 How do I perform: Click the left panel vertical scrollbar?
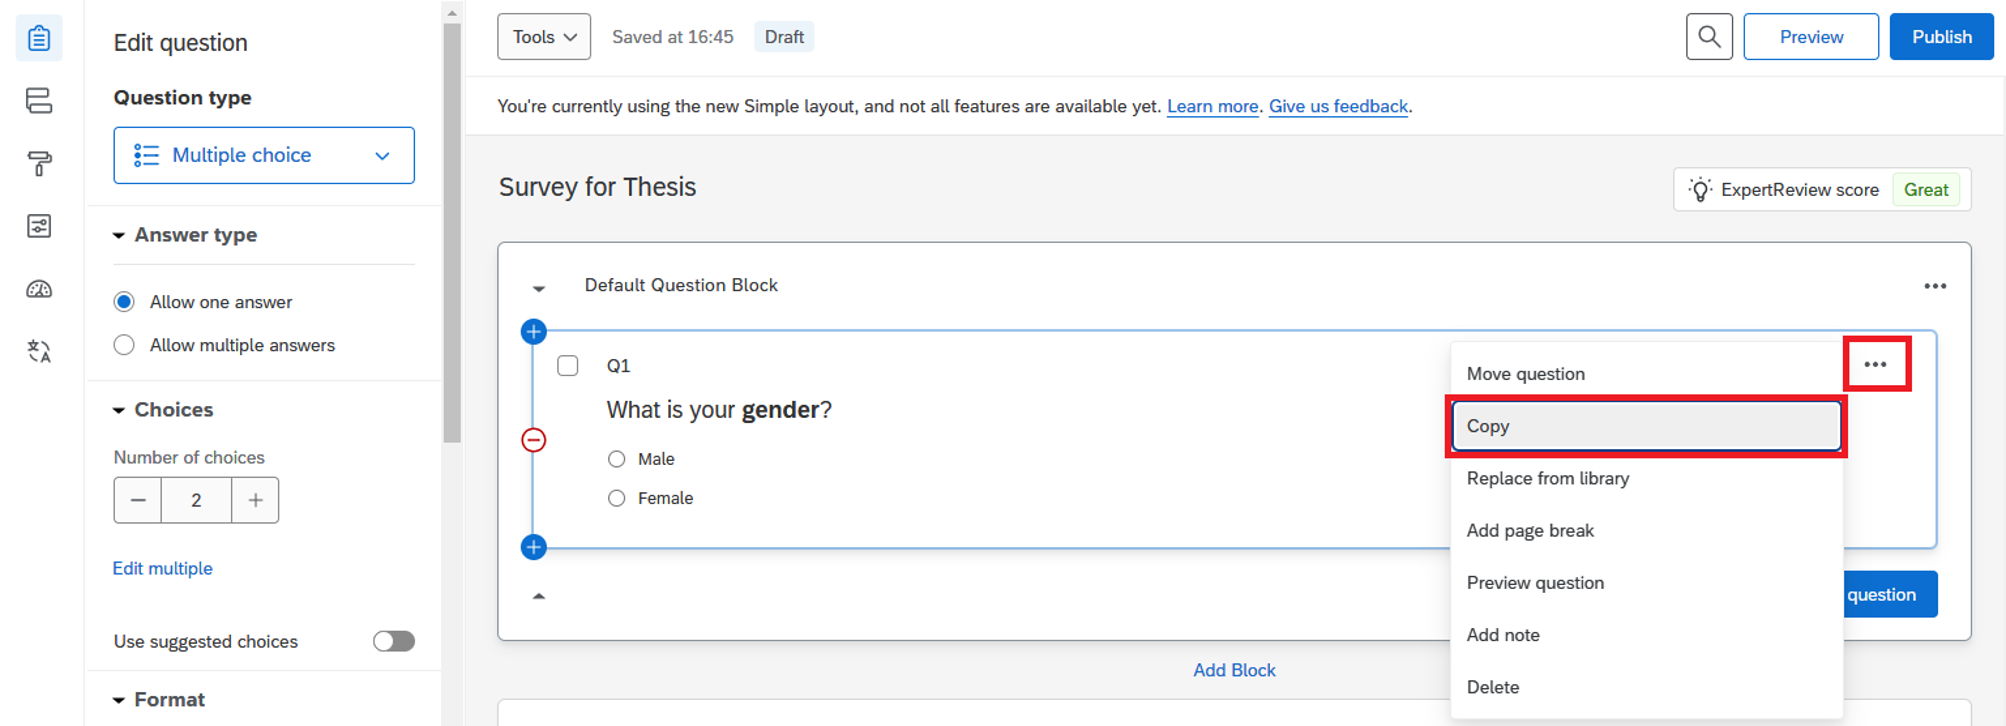pyautogui.click(x=452, y=230)
